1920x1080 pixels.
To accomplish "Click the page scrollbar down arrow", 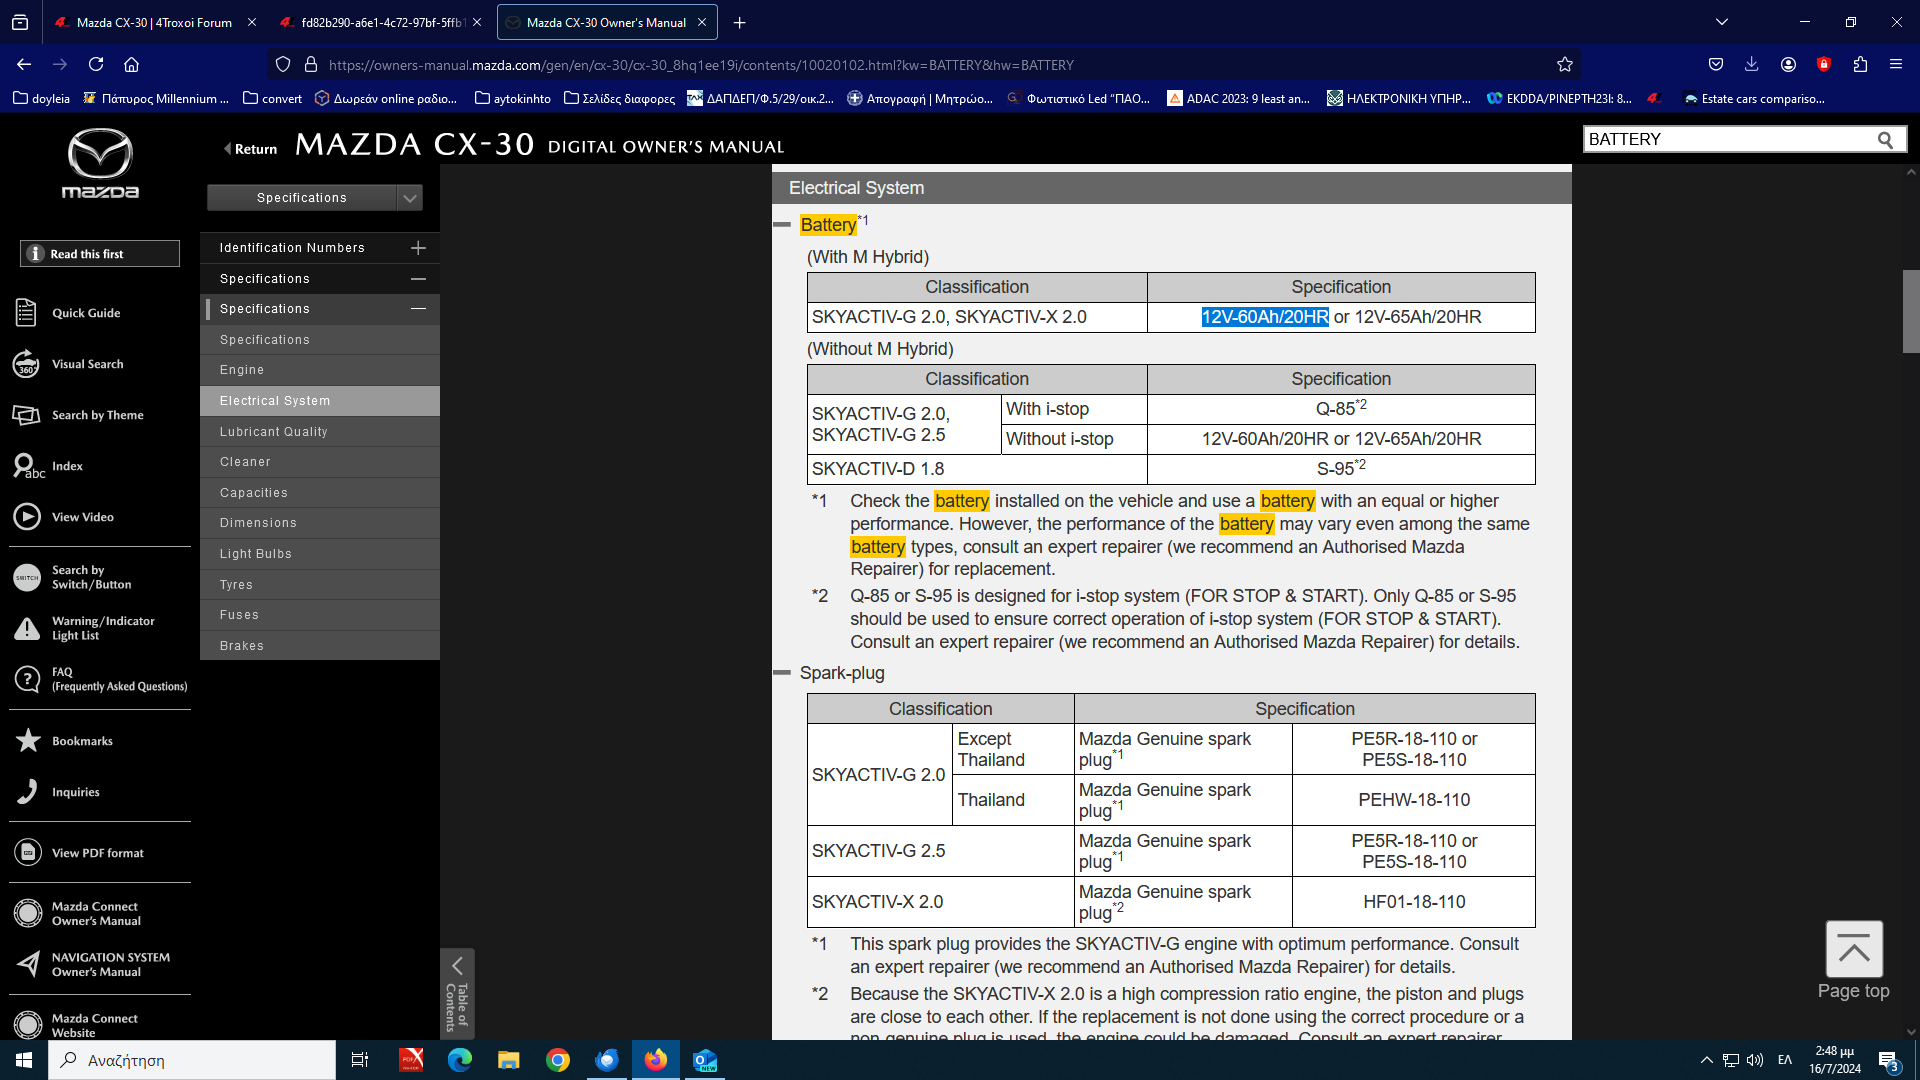I will point(1911,1032).
